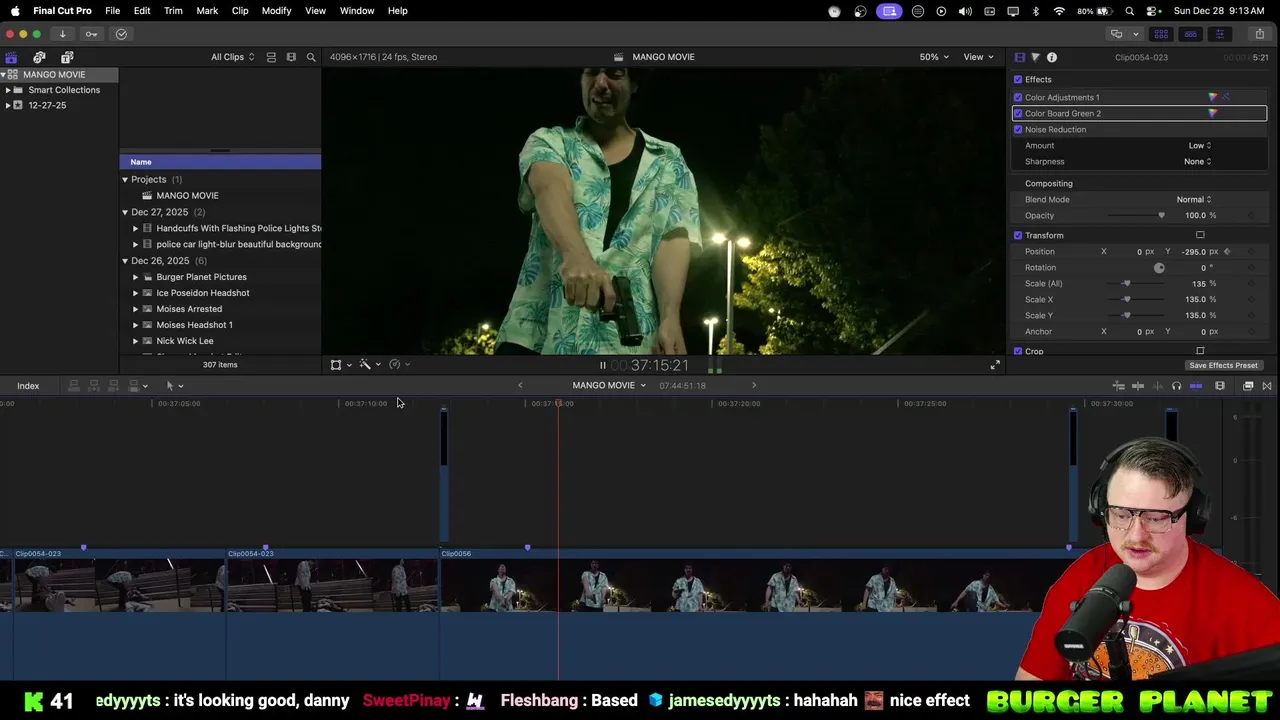Add Position keyframe diamond button
This screenshot has height=720, width=1280.
[x=1252, y=251]
